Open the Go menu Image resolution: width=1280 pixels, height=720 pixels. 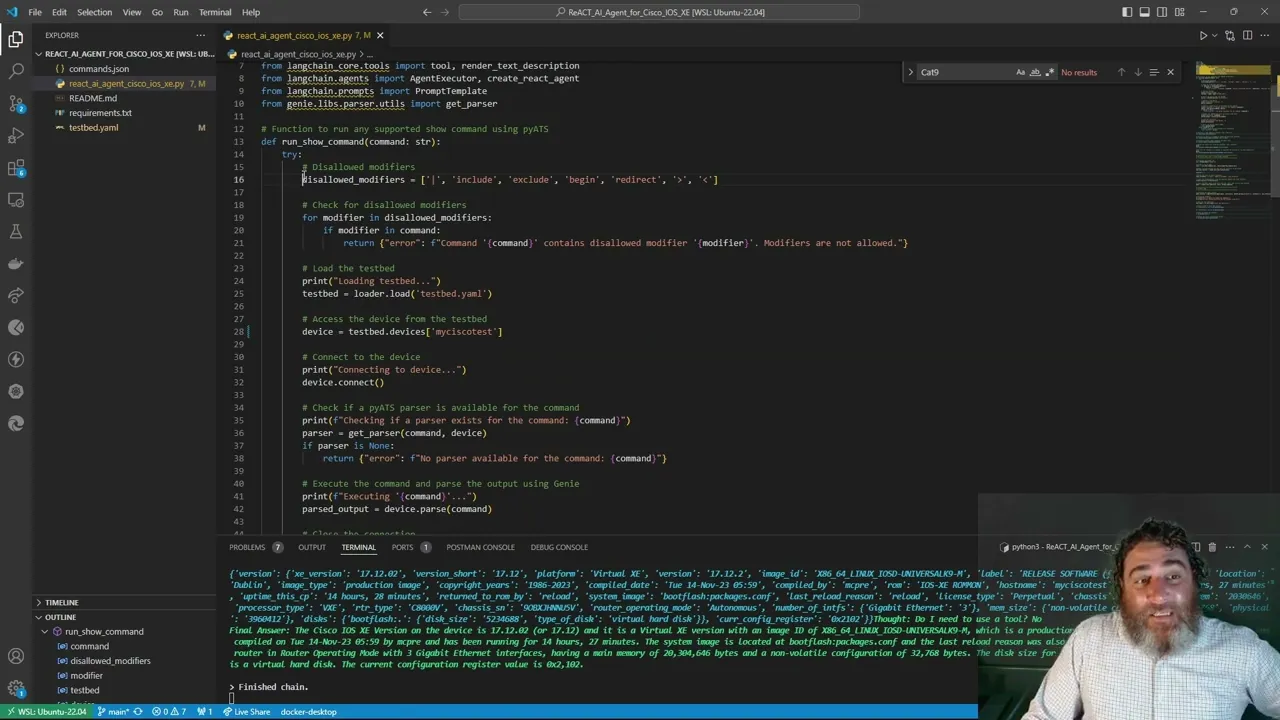[x=157, y=12]
